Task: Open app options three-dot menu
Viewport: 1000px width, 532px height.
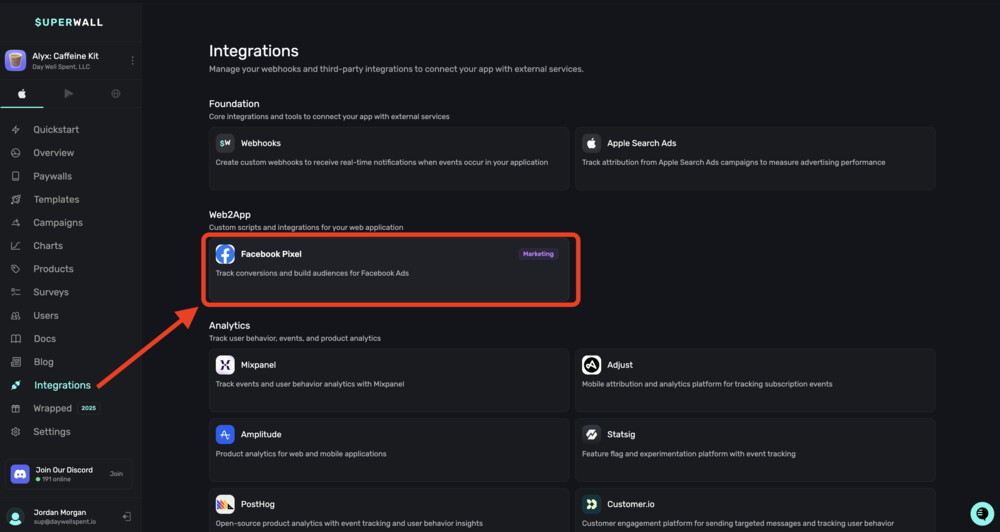Action: pyautogui.click(x=132, y=61)
